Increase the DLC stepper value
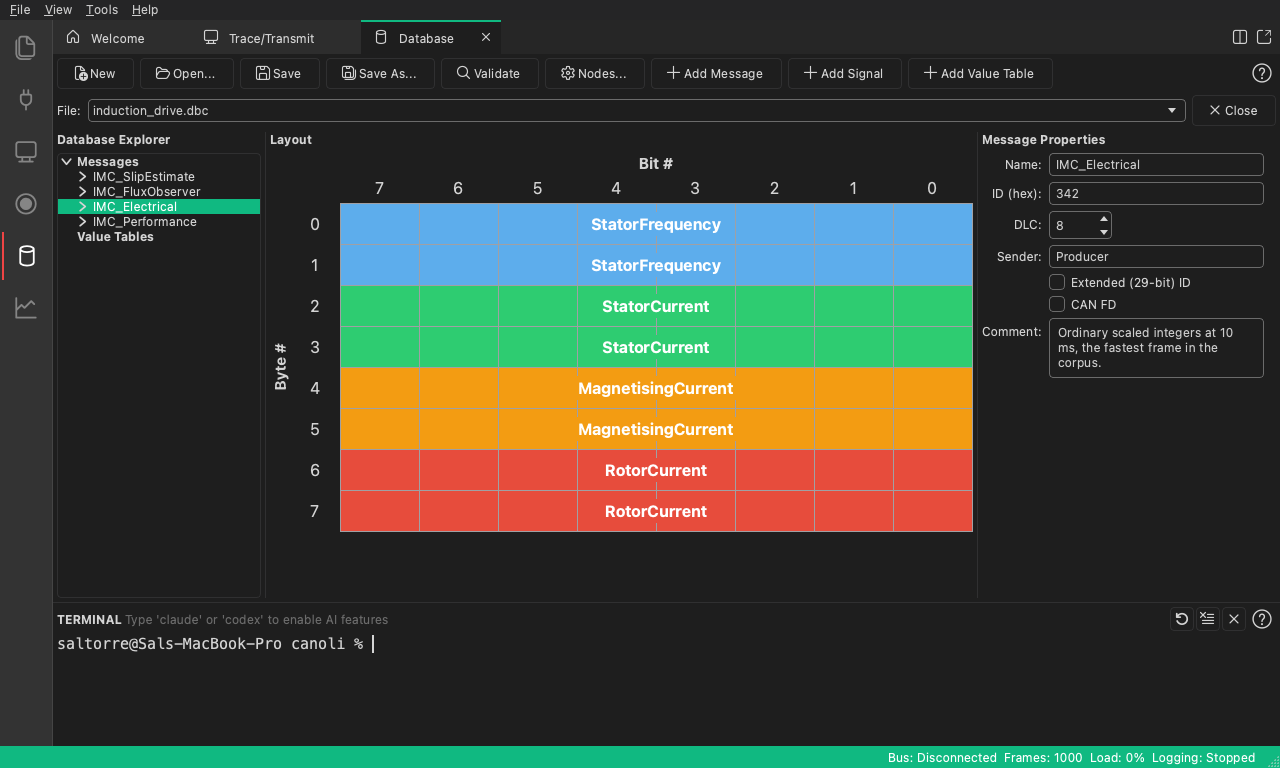 coord(1104,219)
